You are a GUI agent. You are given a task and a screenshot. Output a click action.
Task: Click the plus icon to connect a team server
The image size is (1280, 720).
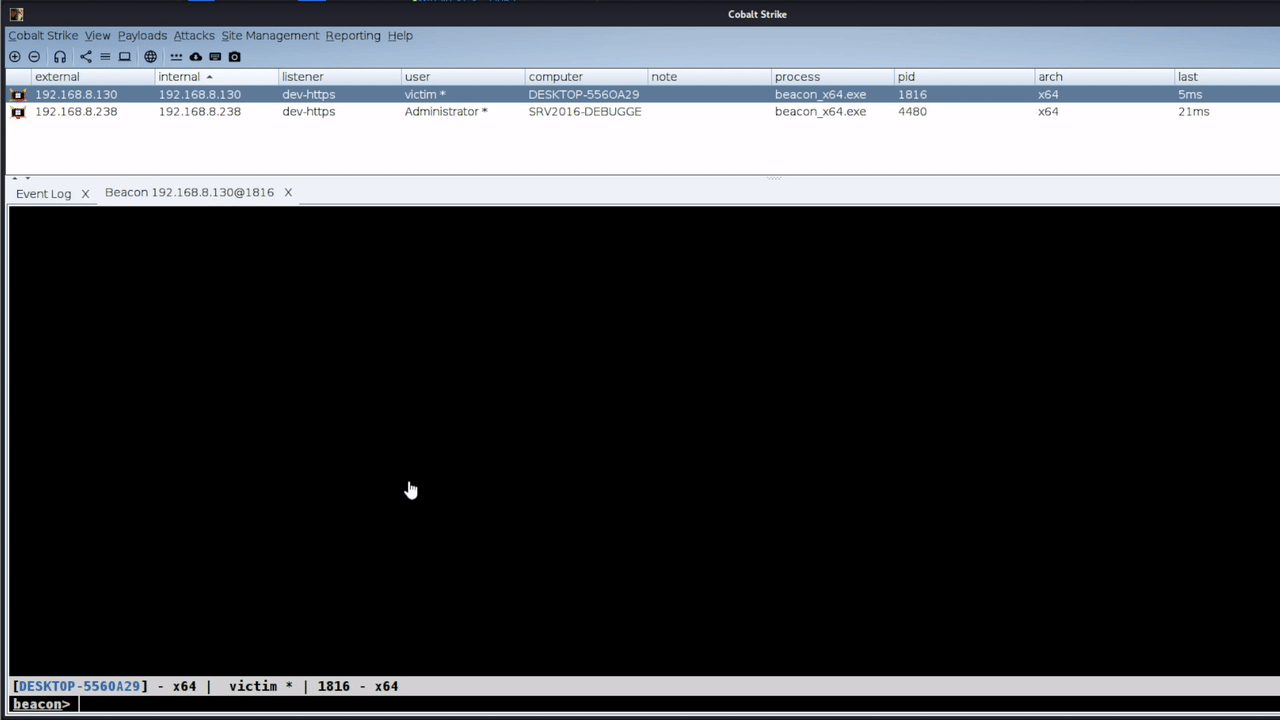(x=14, y=57)
